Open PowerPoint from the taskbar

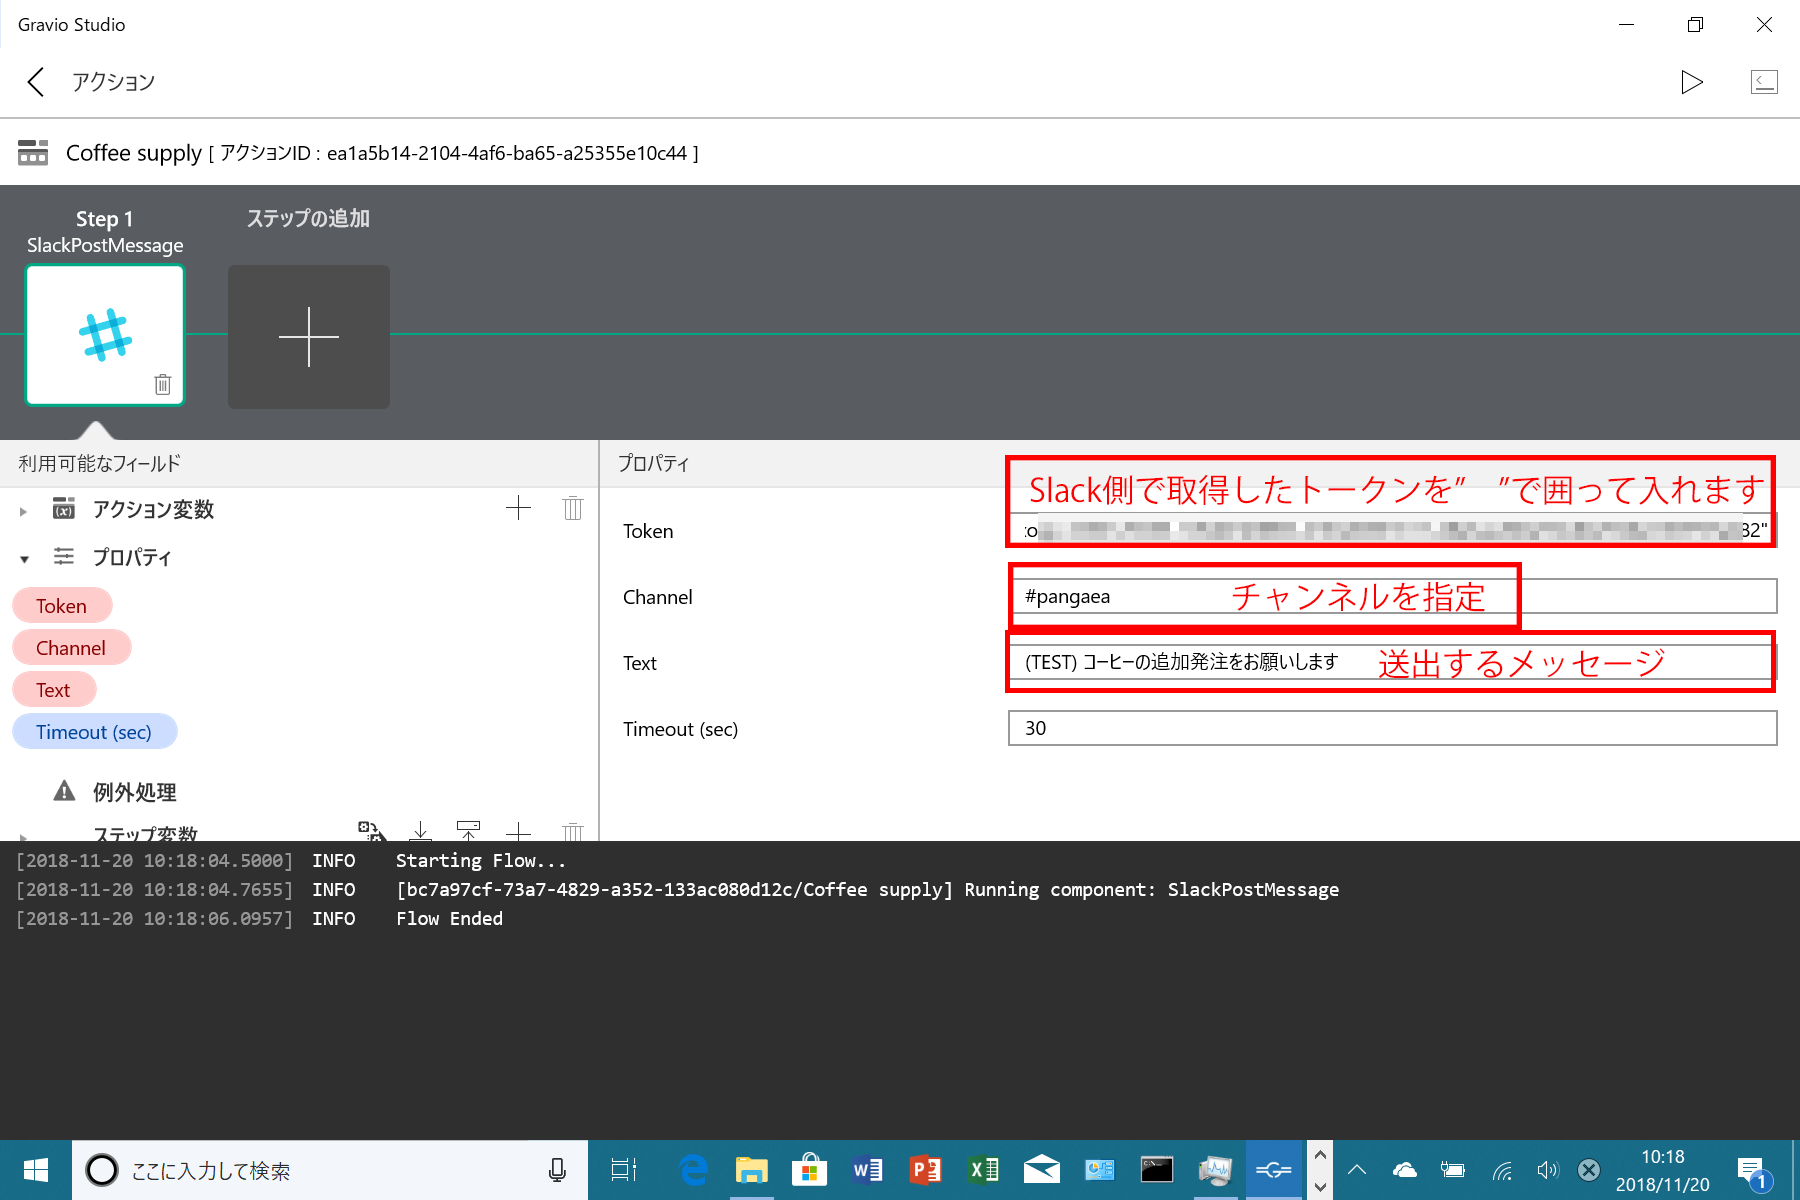925,1170
